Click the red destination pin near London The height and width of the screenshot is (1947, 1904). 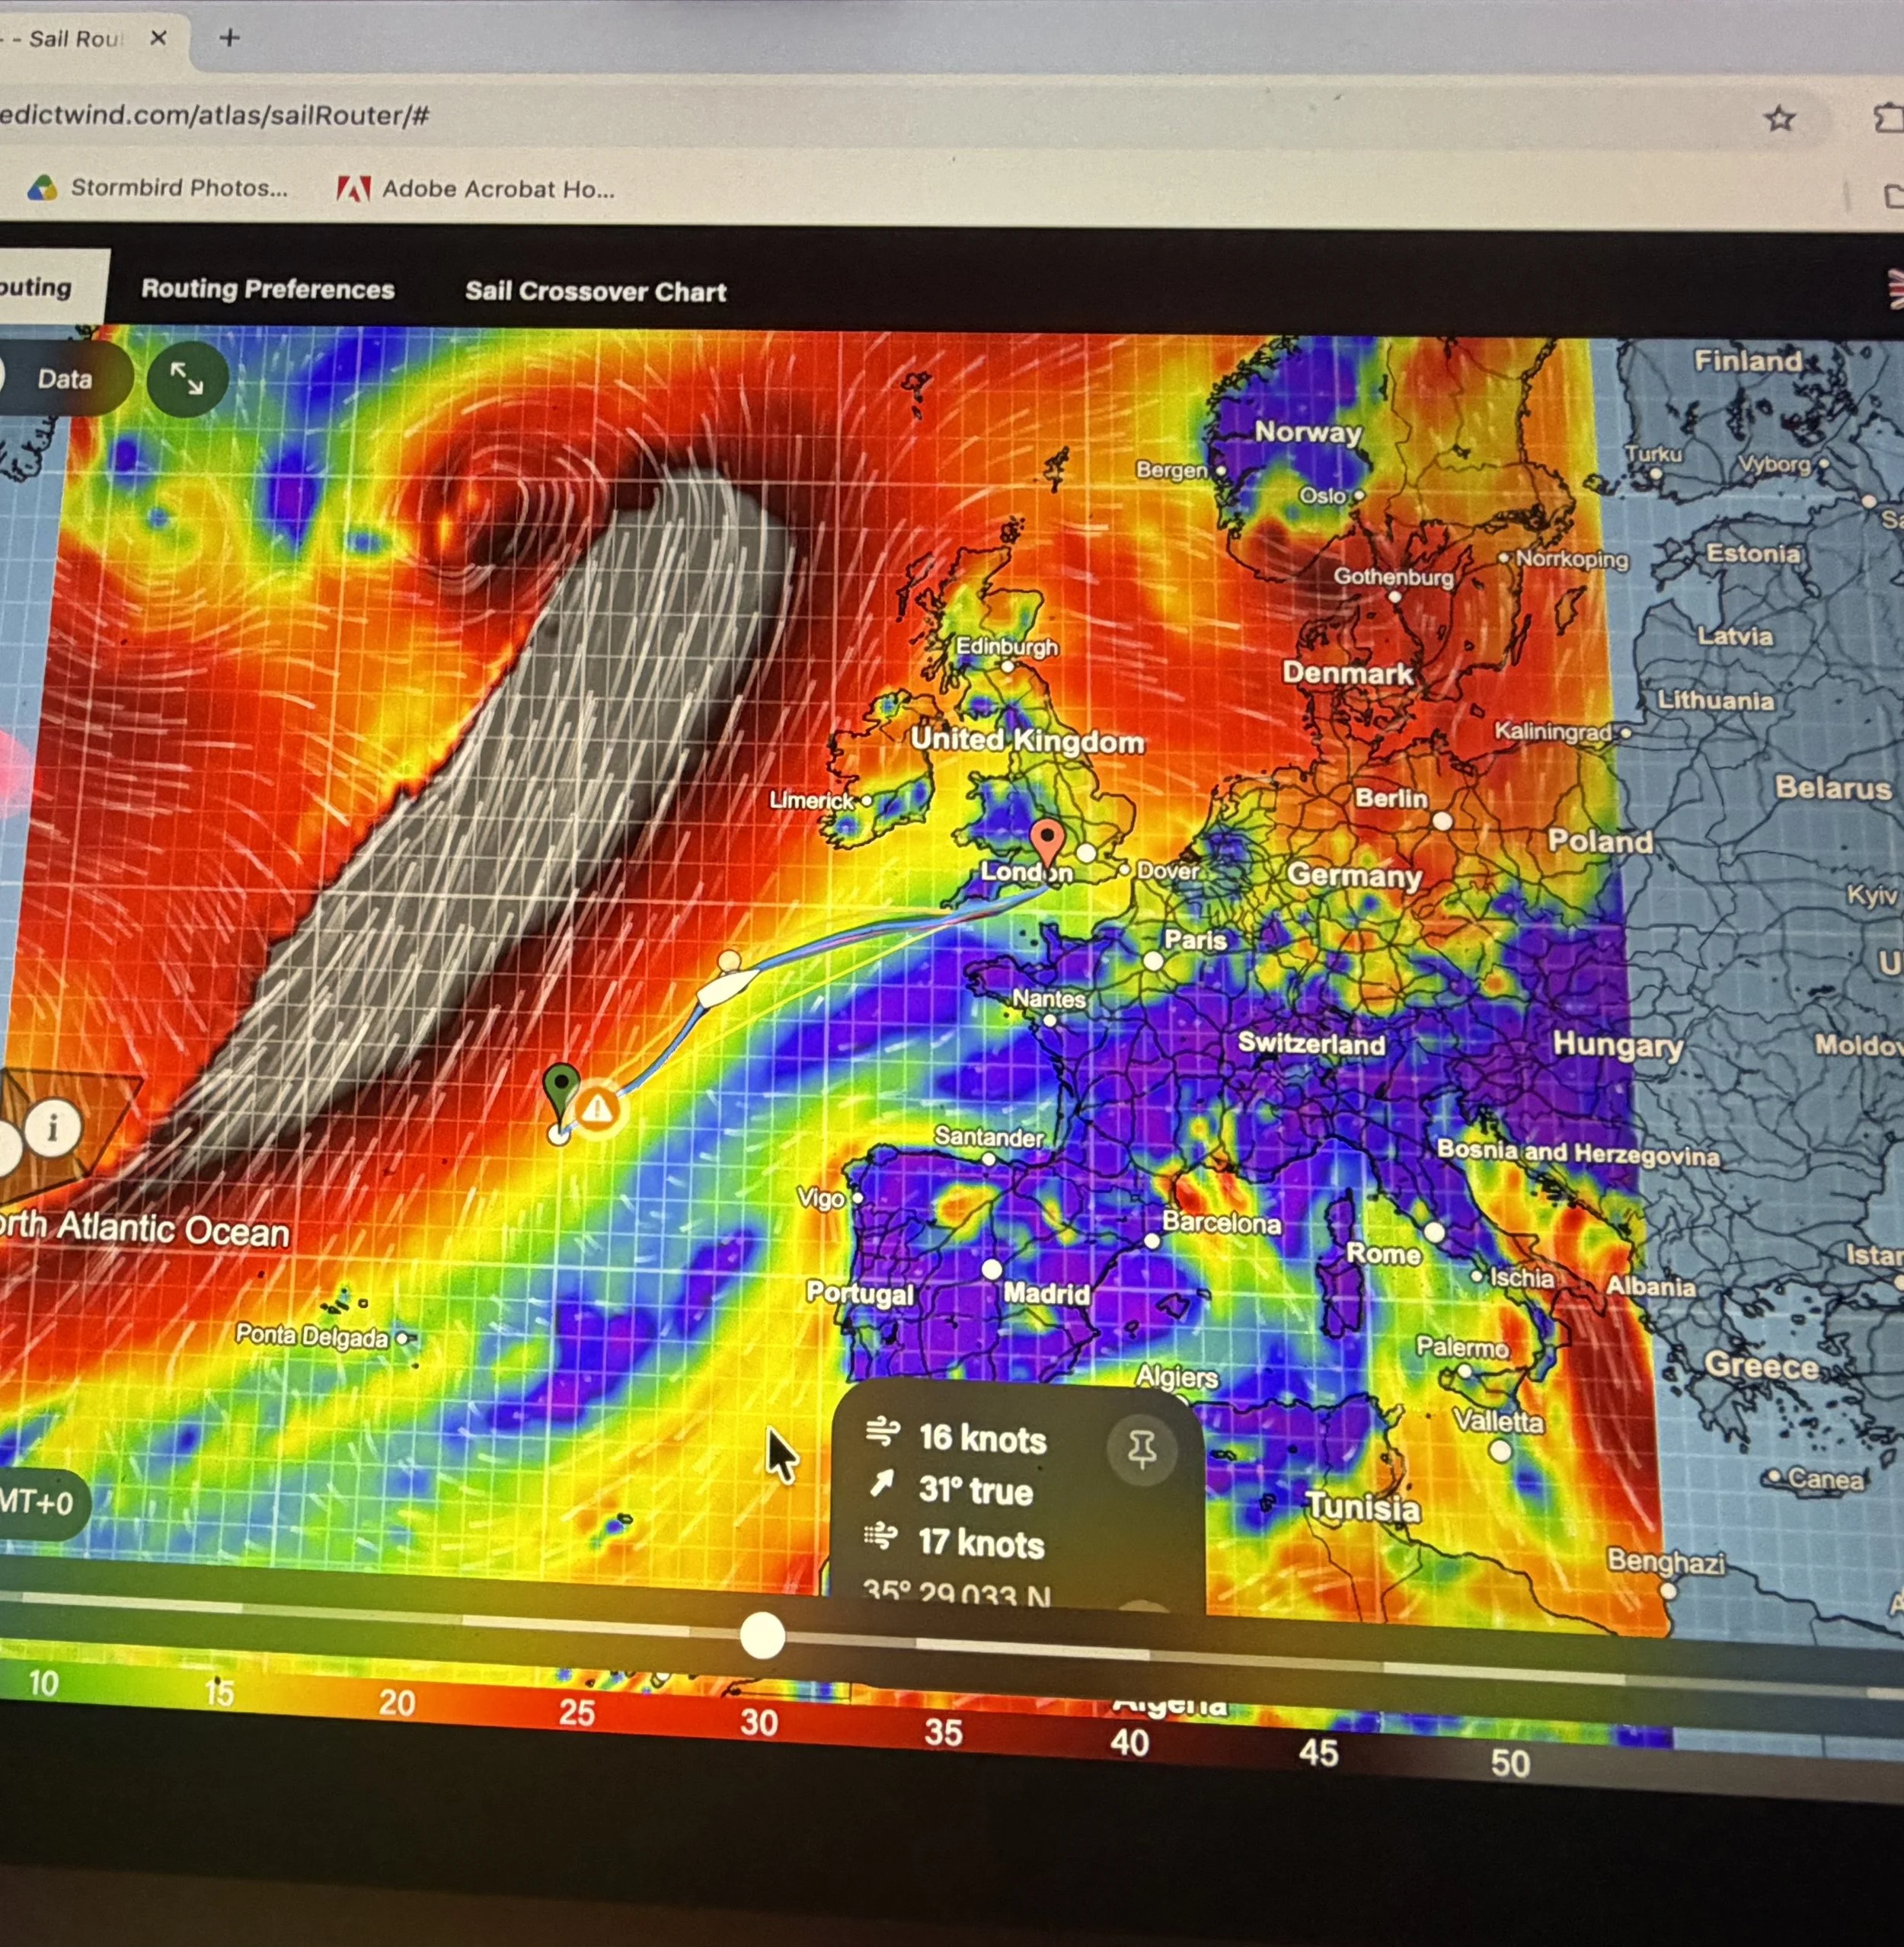(x=1047, y=840)
